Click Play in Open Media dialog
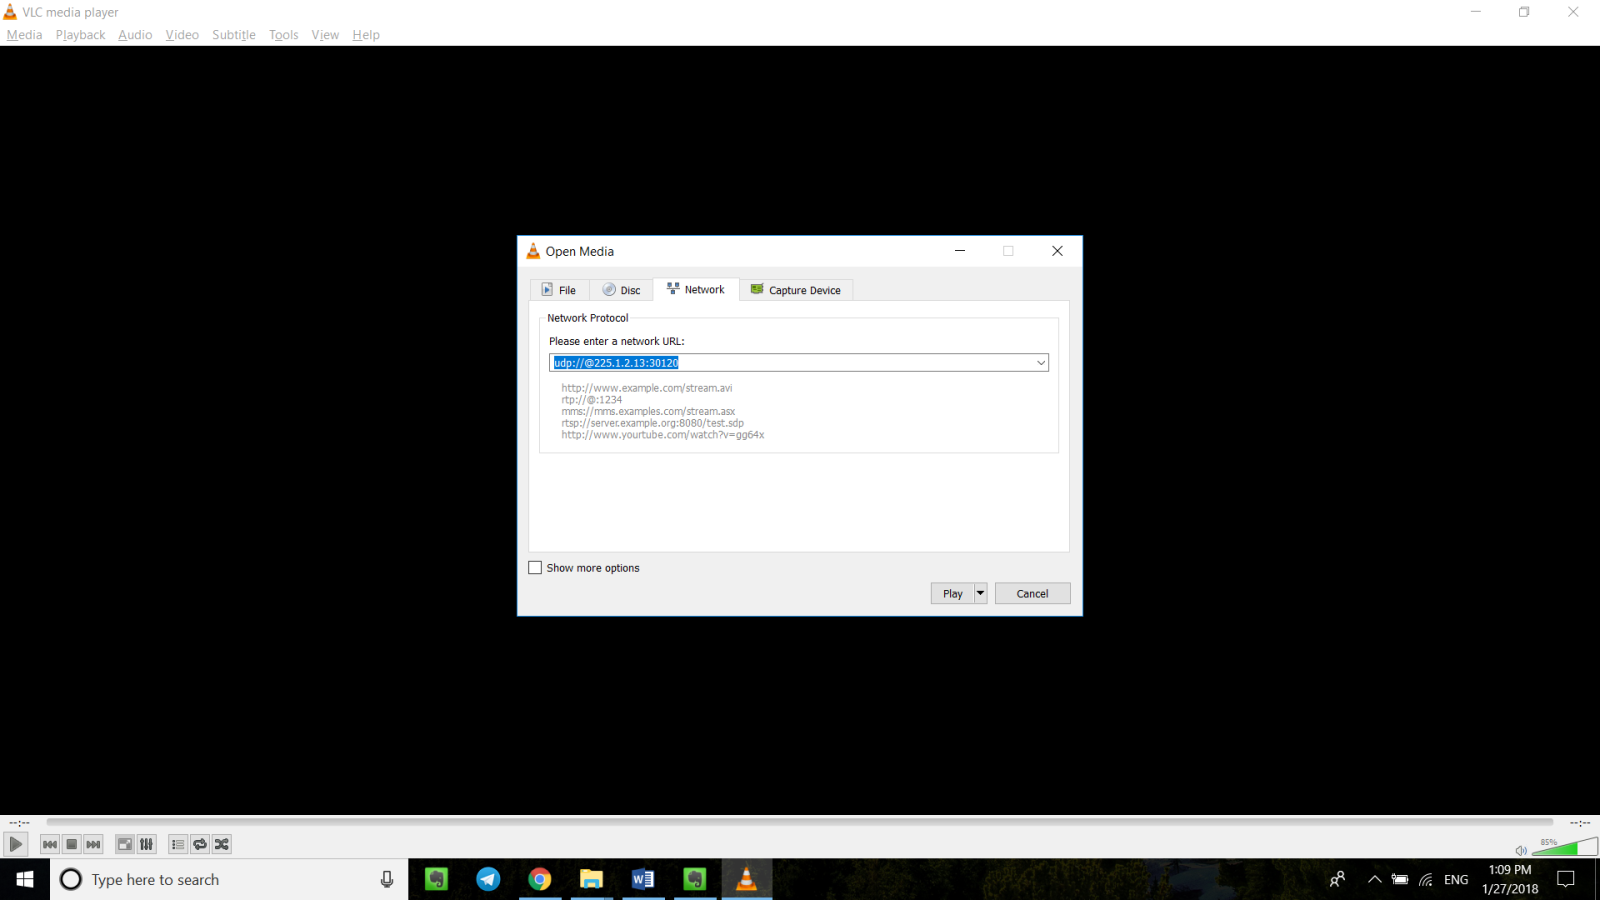This screenshot has width=1600, height=900. point(952,593)
